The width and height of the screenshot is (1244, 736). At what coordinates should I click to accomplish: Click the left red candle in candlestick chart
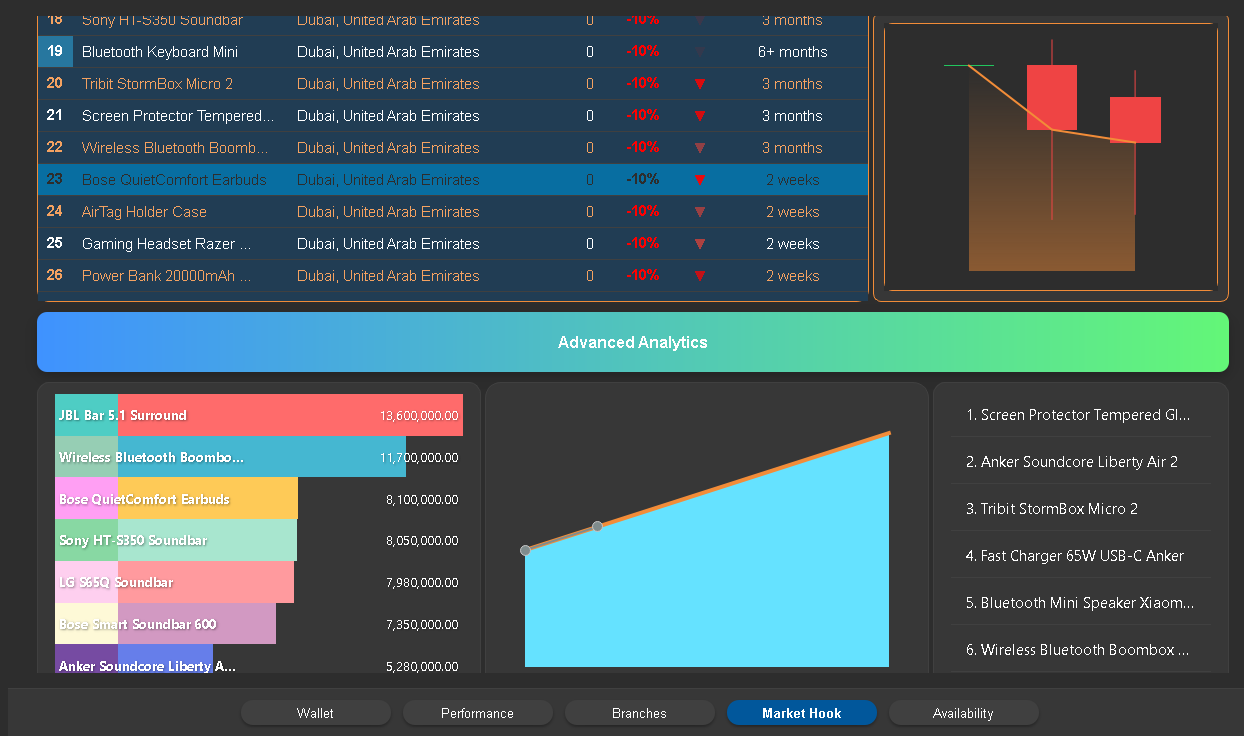point(1052,97)
